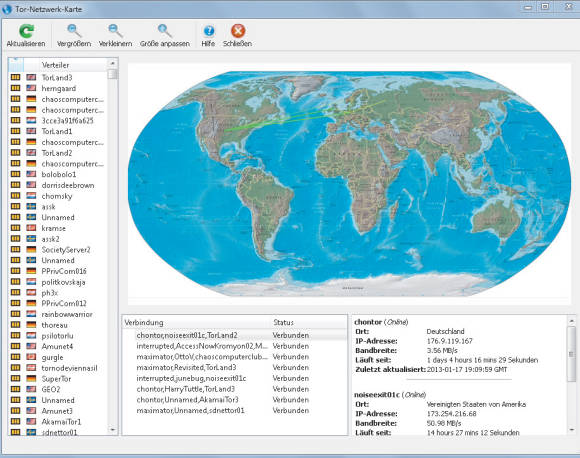The image size is (580, 458).
Task: Click the German flag beside SuperTor
Action: pos(31,378)
